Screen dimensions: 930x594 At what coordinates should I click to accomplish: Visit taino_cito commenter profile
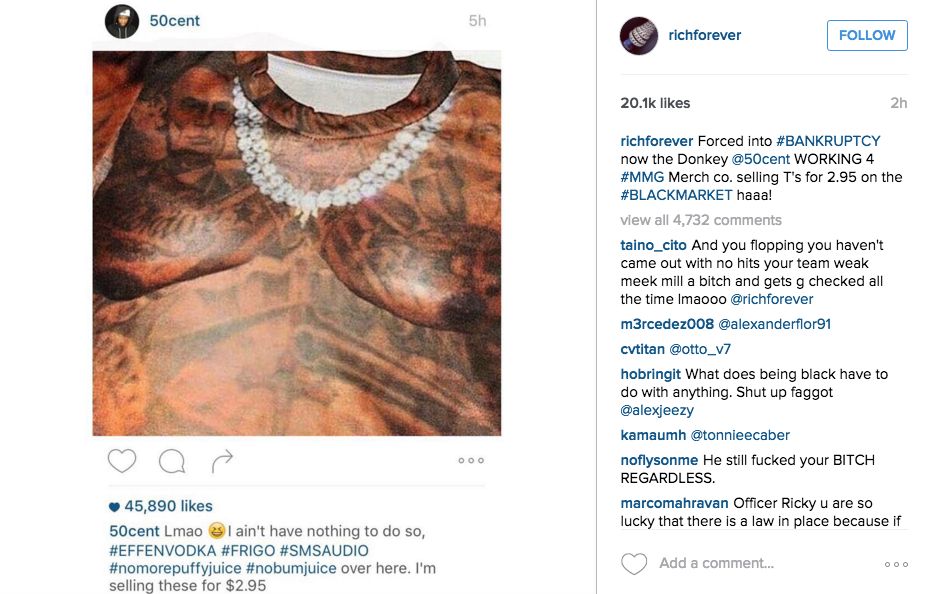point(653,245)
